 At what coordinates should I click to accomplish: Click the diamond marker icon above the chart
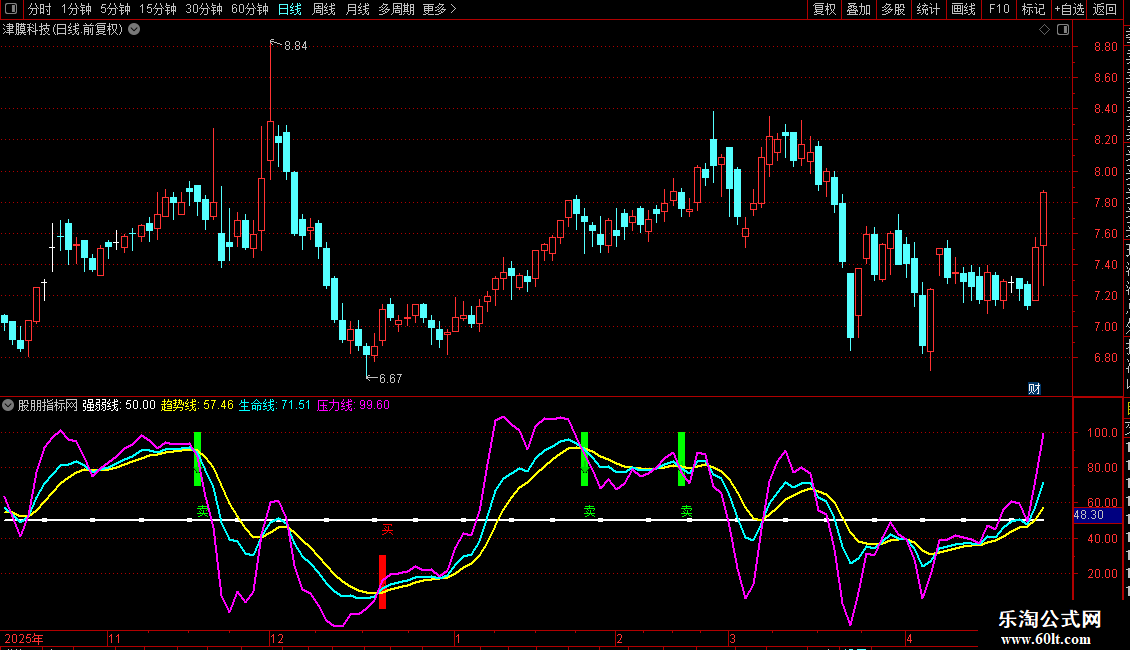coord(1044,29)
